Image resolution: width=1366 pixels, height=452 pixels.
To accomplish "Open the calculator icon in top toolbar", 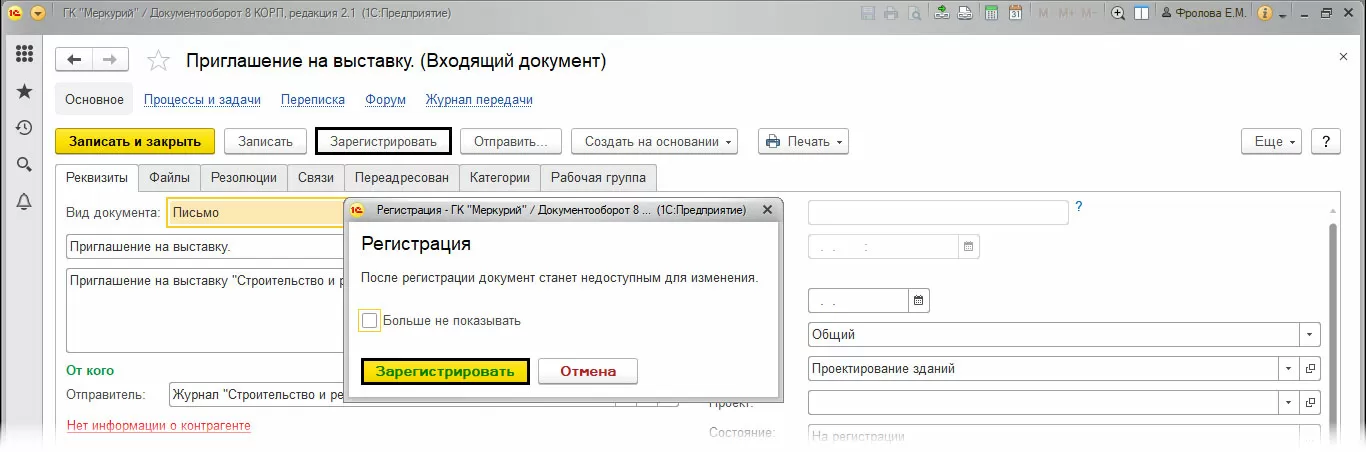I will pyautogui.click(x=991, y=14).
